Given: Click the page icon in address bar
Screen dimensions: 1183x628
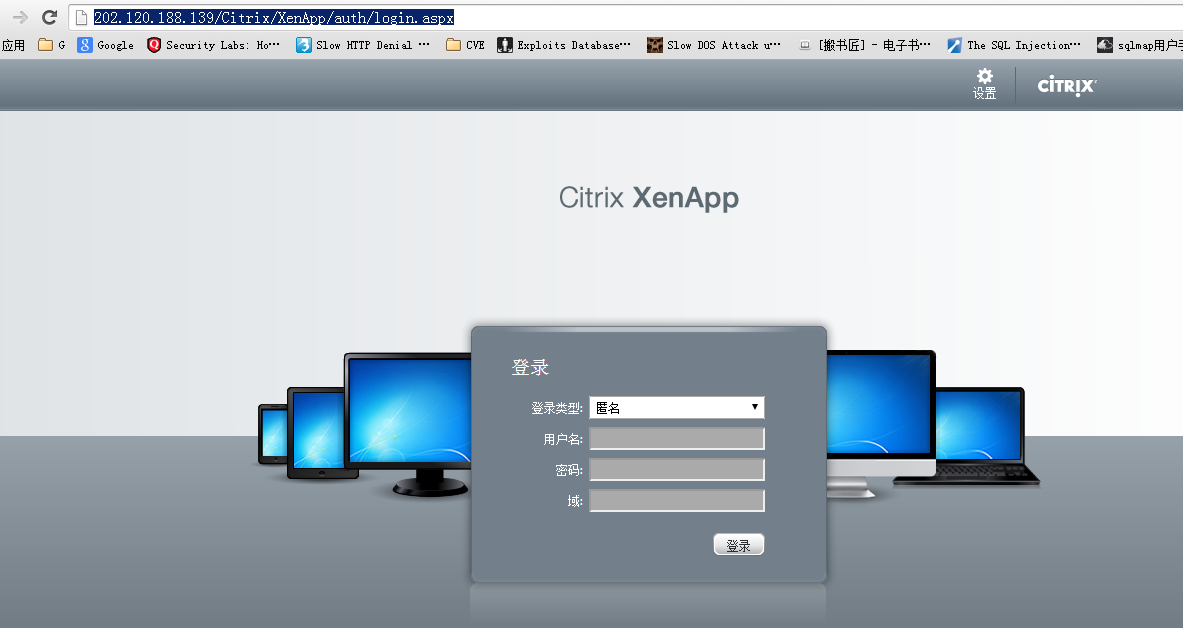Looking at the screenshot, I should point(81,17).
